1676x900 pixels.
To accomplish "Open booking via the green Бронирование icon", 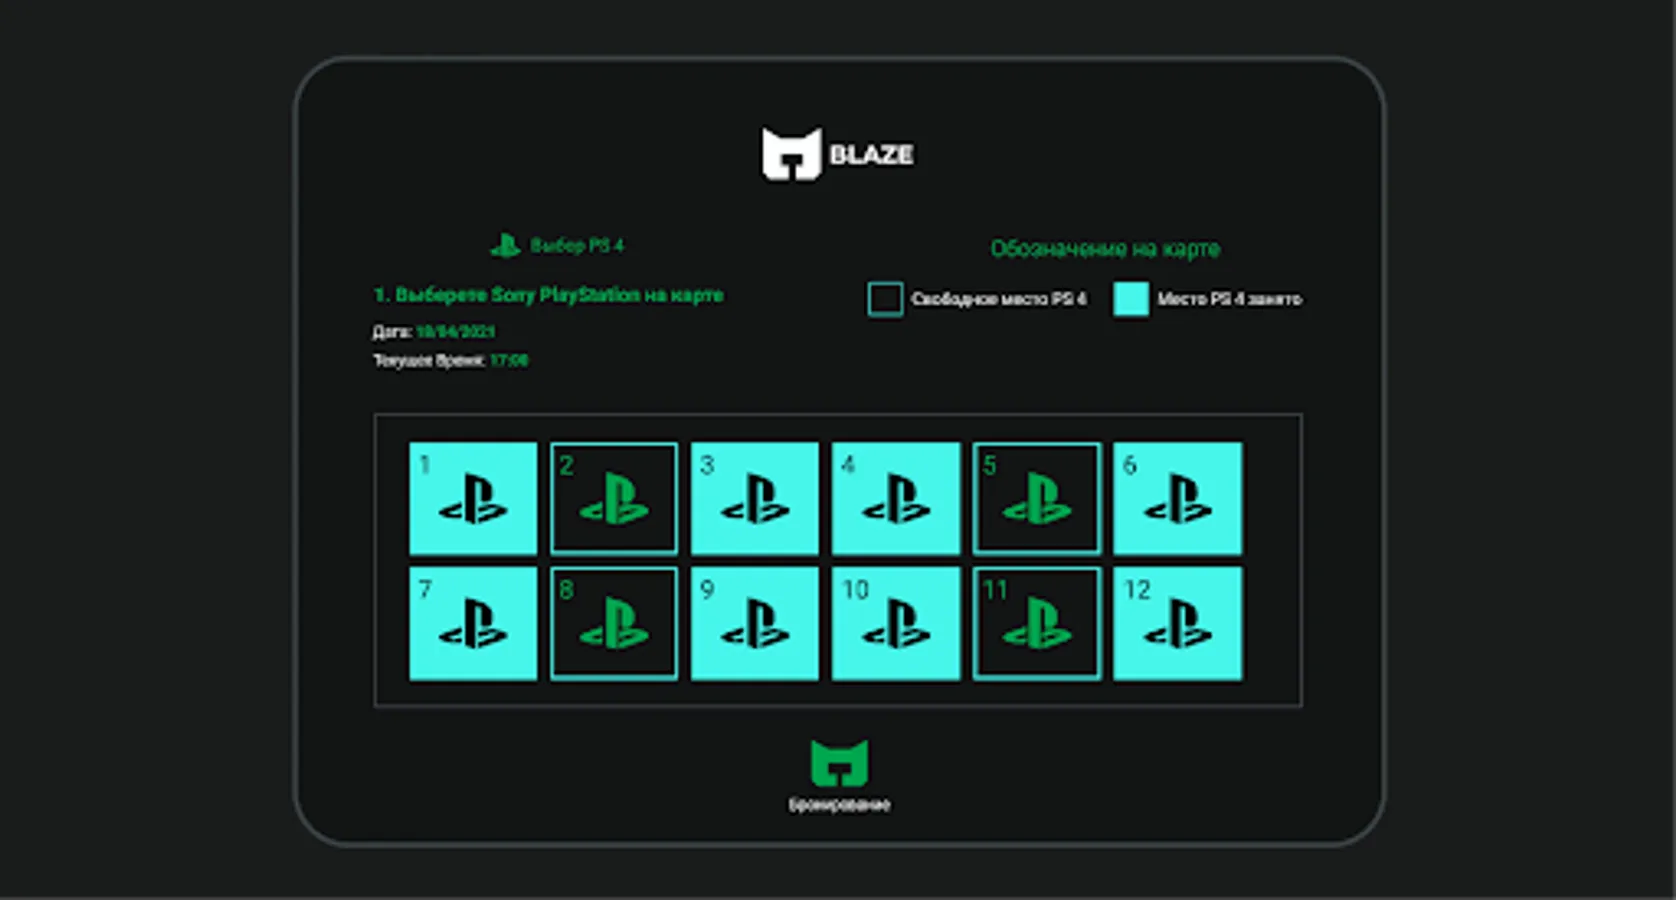I will tap(839, 765).
